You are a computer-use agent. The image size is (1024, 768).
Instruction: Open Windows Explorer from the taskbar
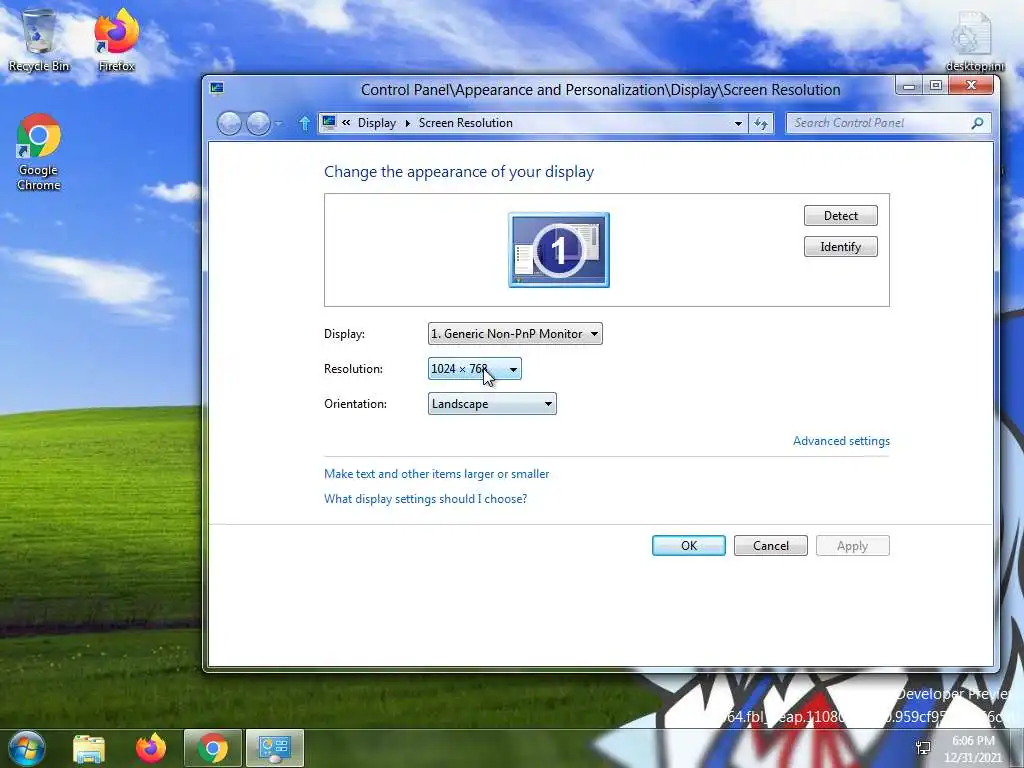(x=89, y=748)
